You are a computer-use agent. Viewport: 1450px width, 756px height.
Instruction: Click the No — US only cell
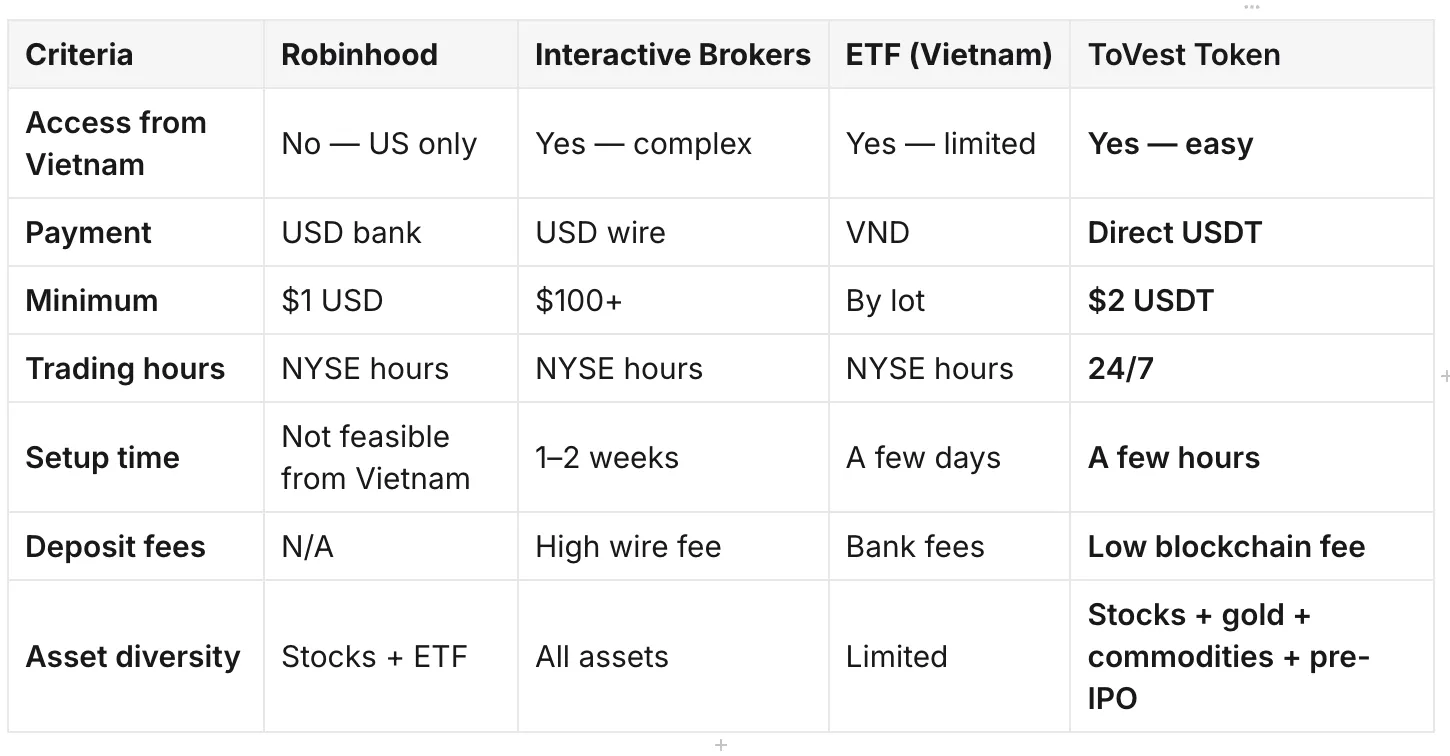391,143
